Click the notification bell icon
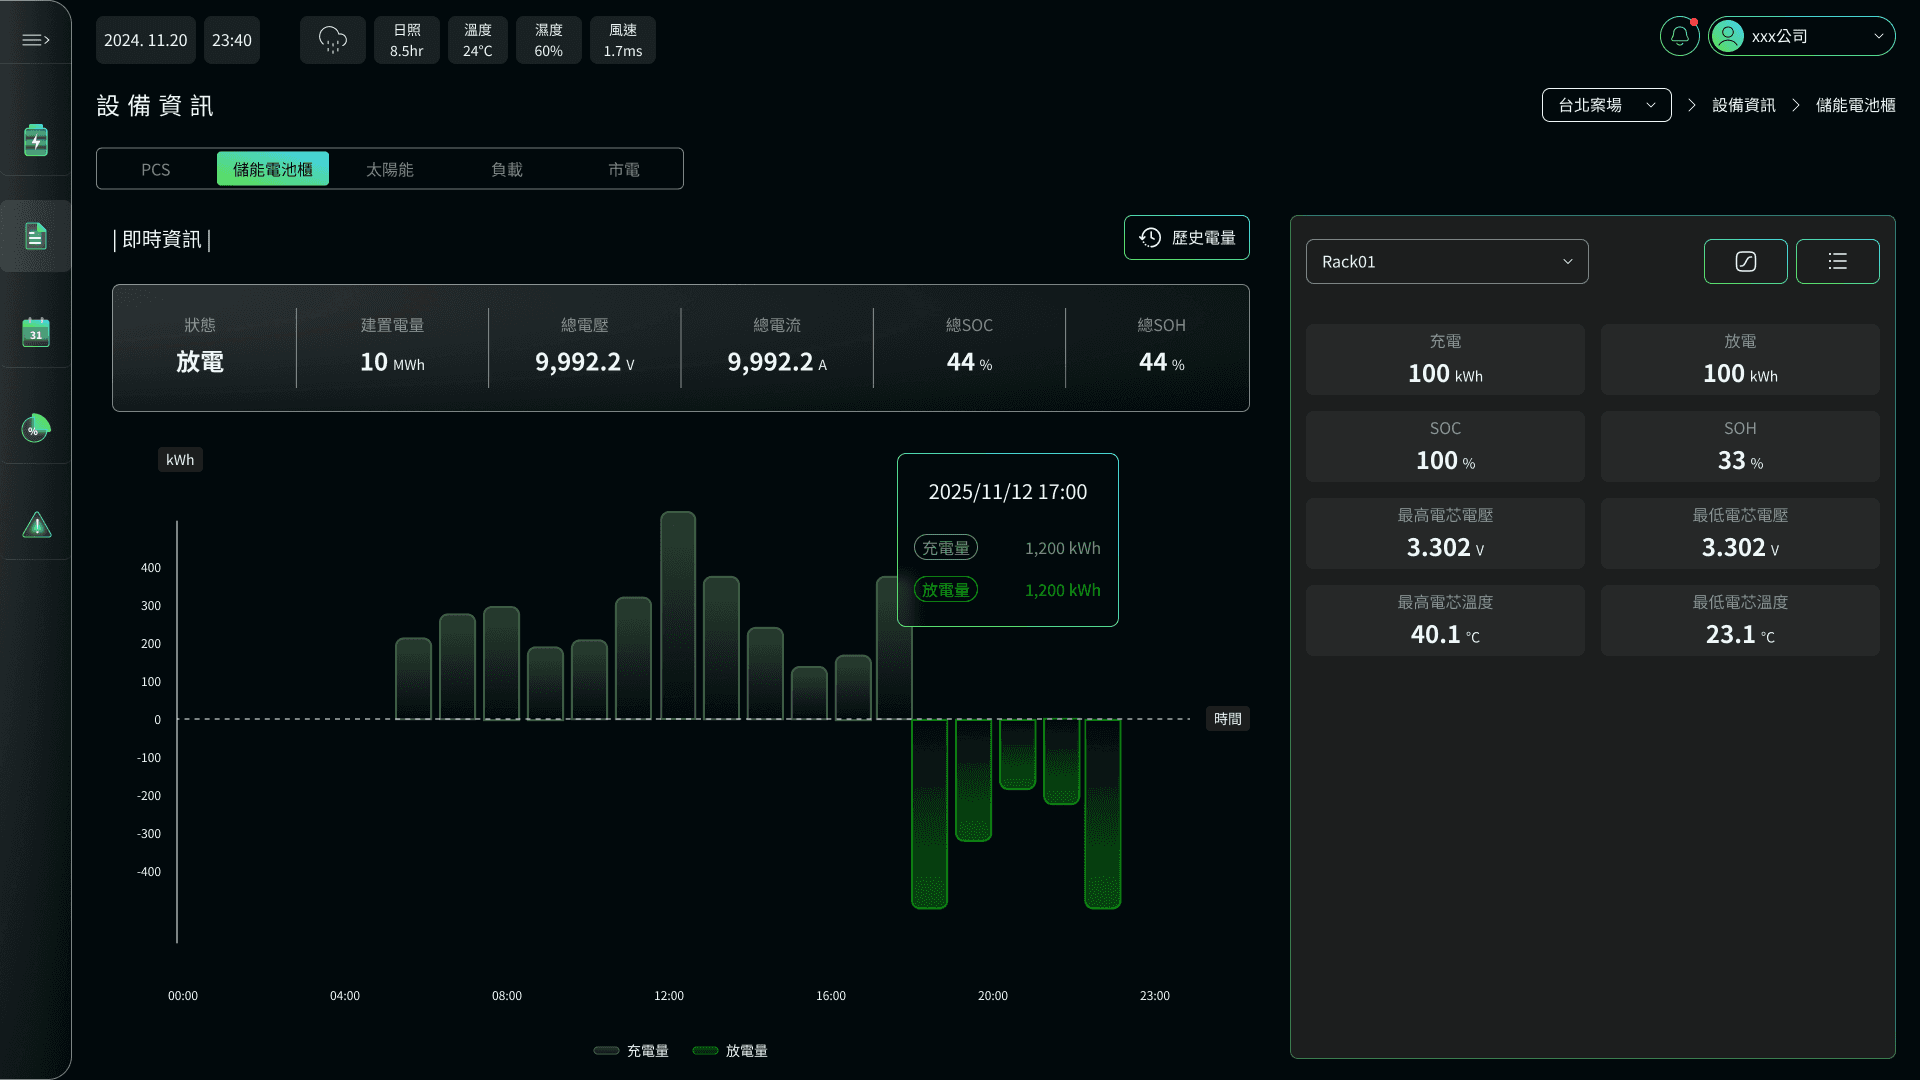1920x1080 pixels. pyautogui.click(x=1679, y=35)
